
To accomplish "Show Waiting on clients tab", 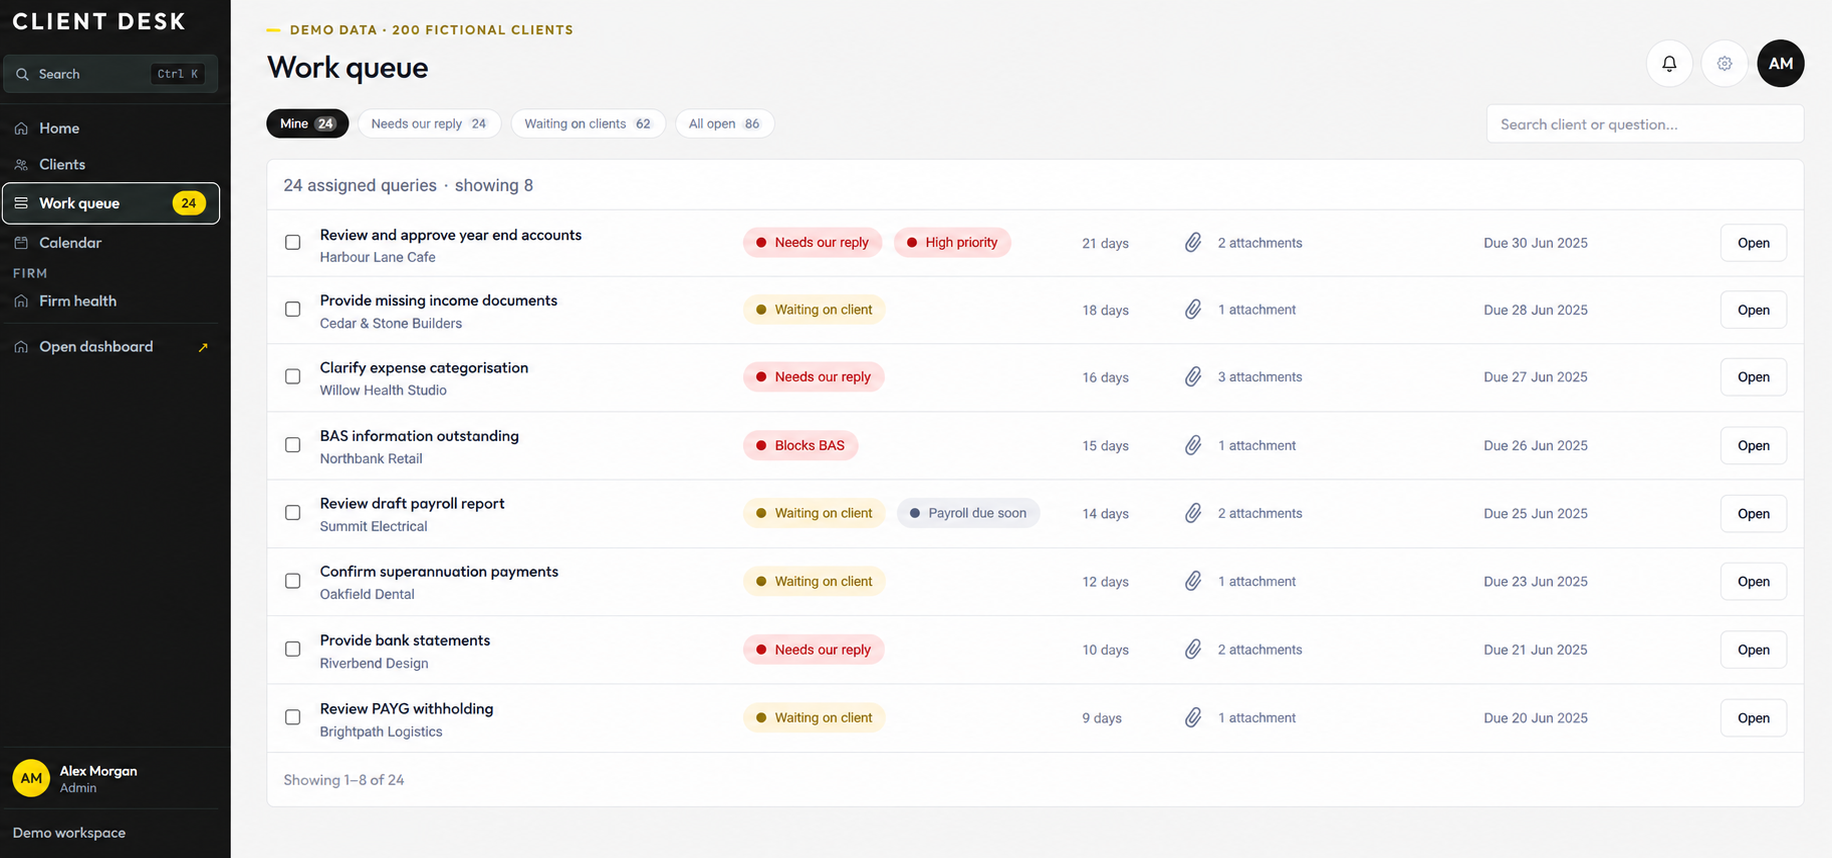I will click(x=588, y=124).
